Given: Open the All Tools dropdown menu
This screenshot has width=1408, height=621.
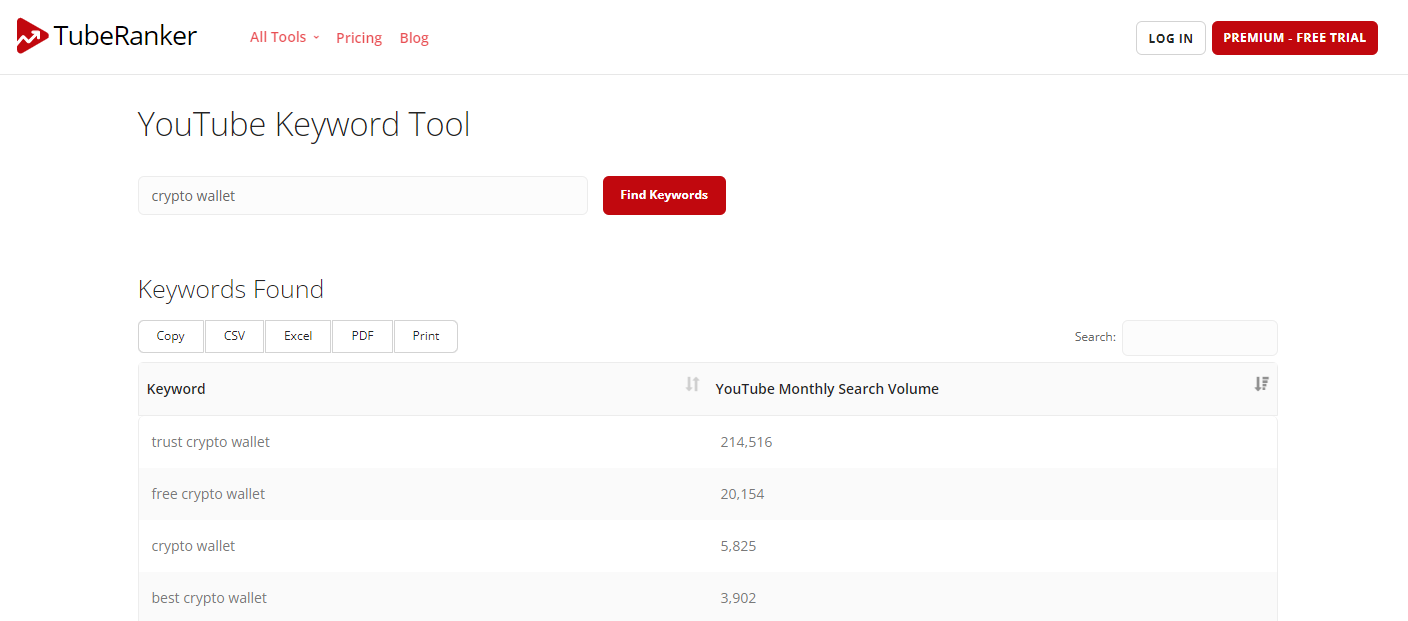Looking at the screenshot, I should tap(284, 37).
